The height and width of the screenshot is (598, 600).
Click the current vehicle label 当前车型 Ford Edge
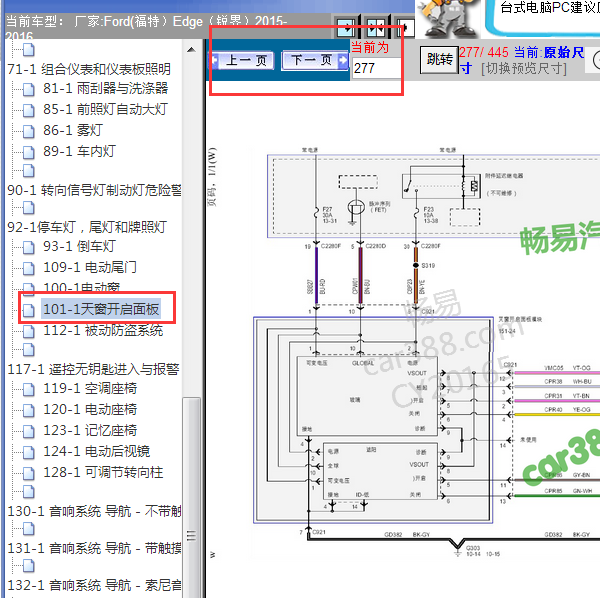click(x=145, y=28)
